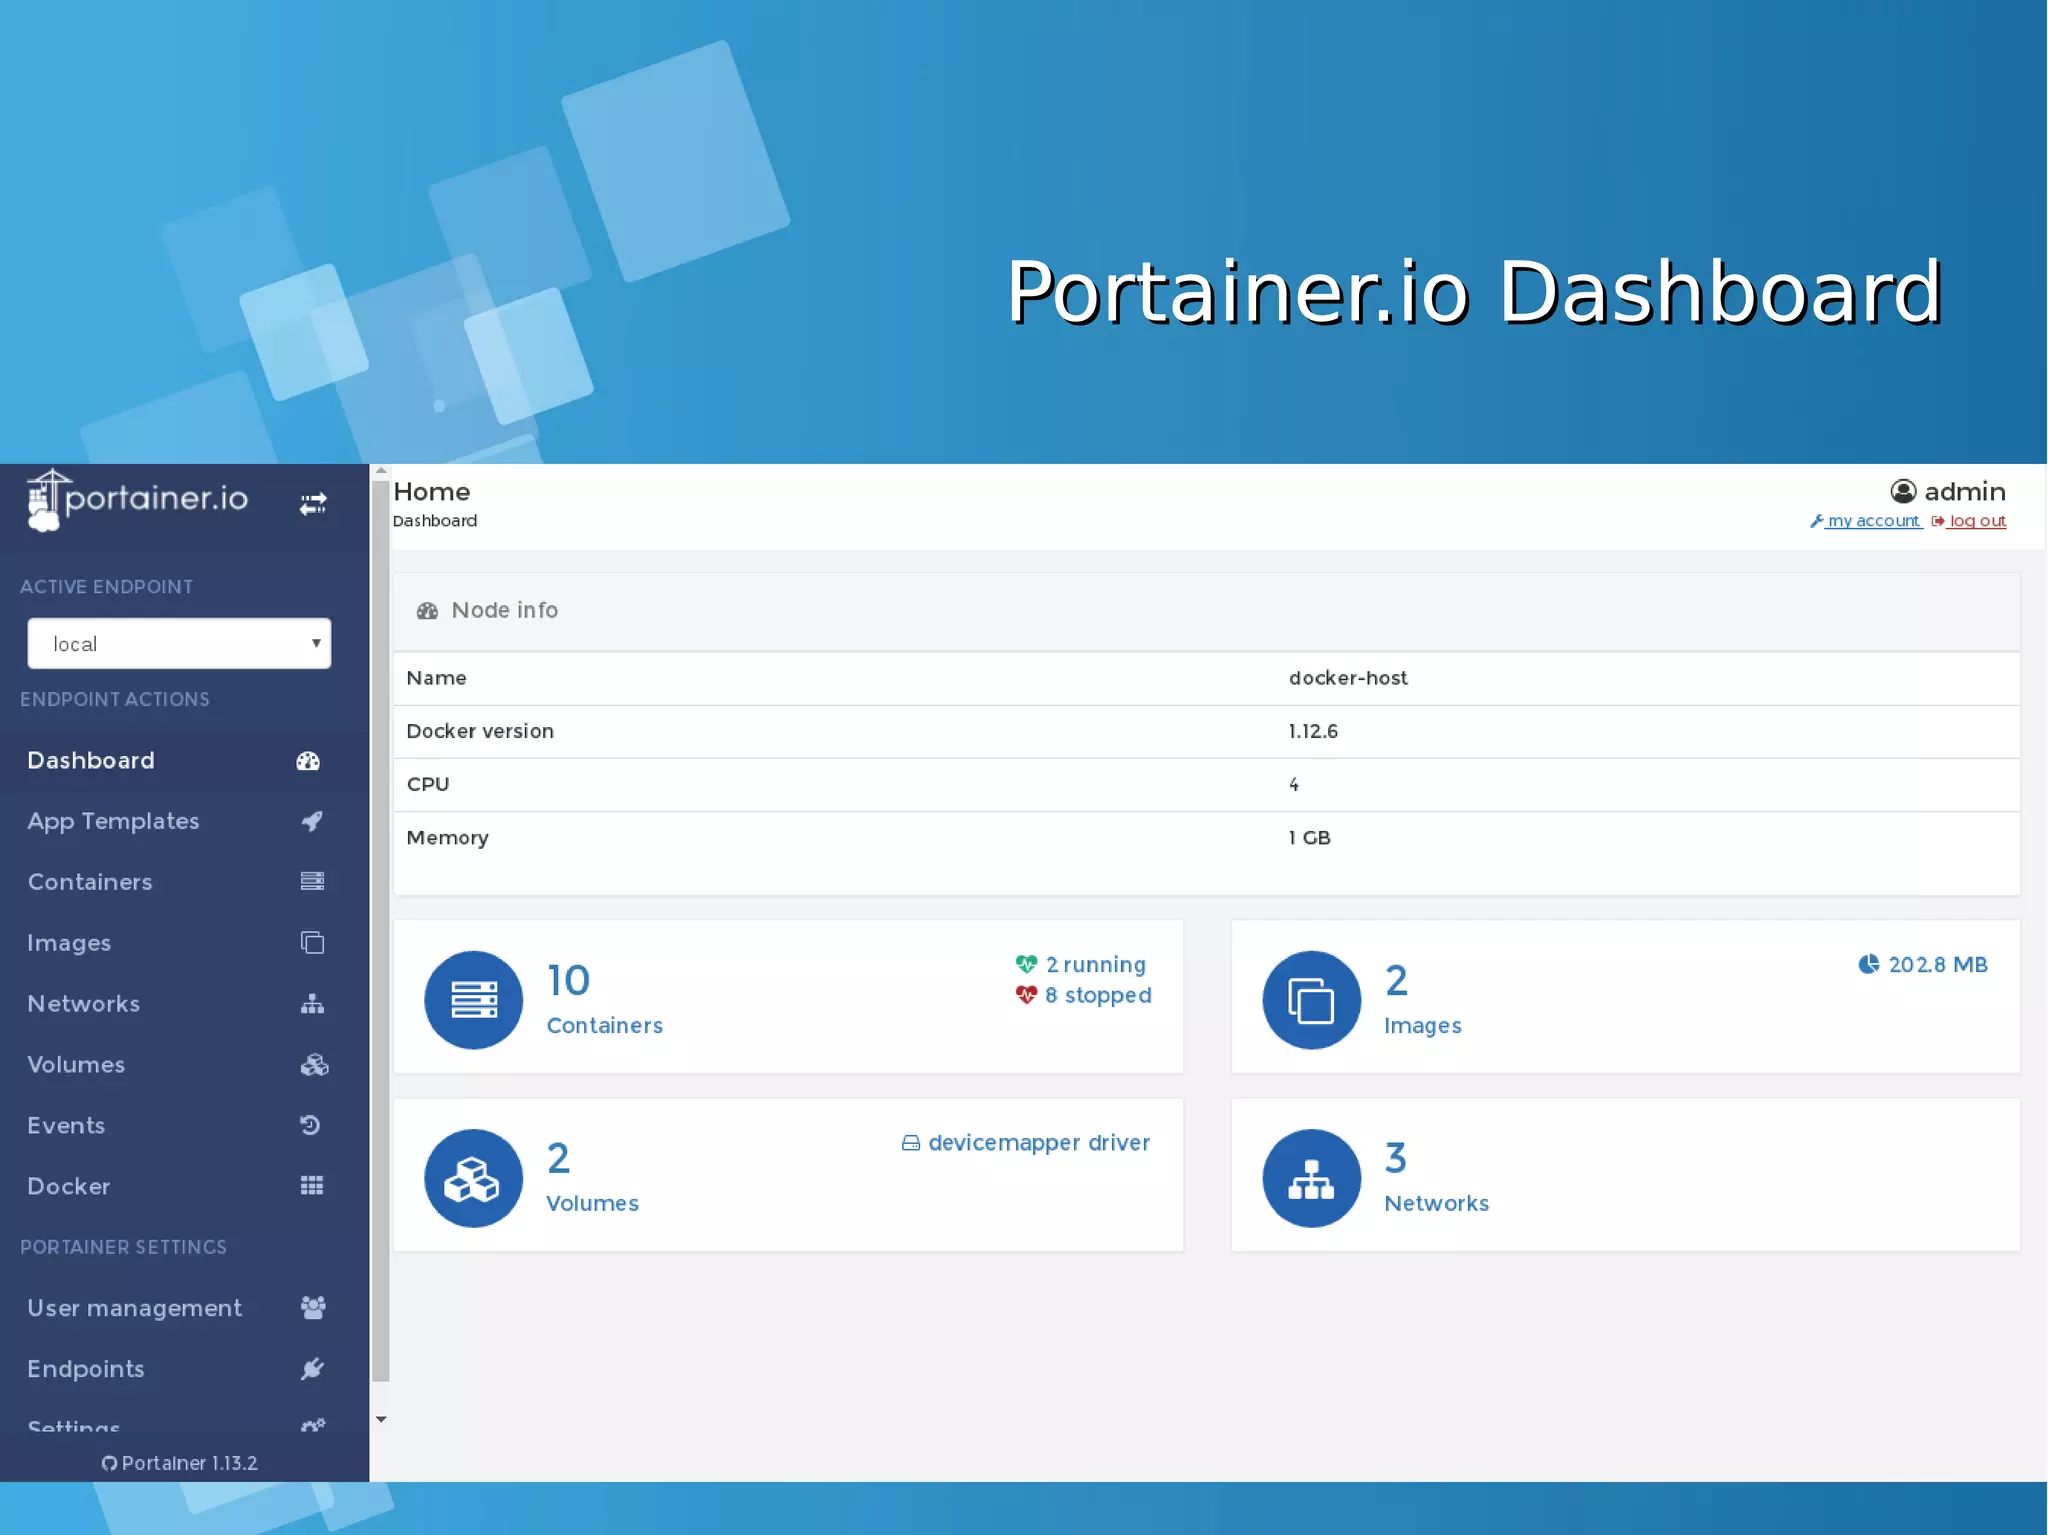Screen dimensions: 2048x1535
Task: Click the portainer.io logo
Action: (137, 499)
